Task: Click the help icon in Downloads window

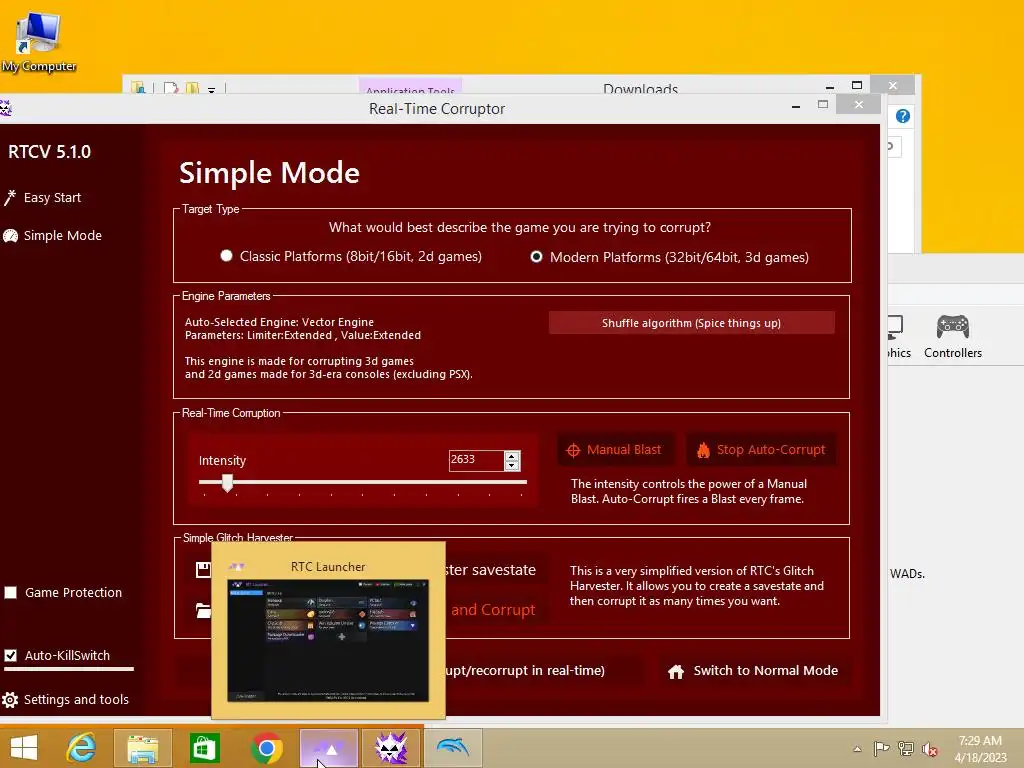Action: tap(903, 116)
